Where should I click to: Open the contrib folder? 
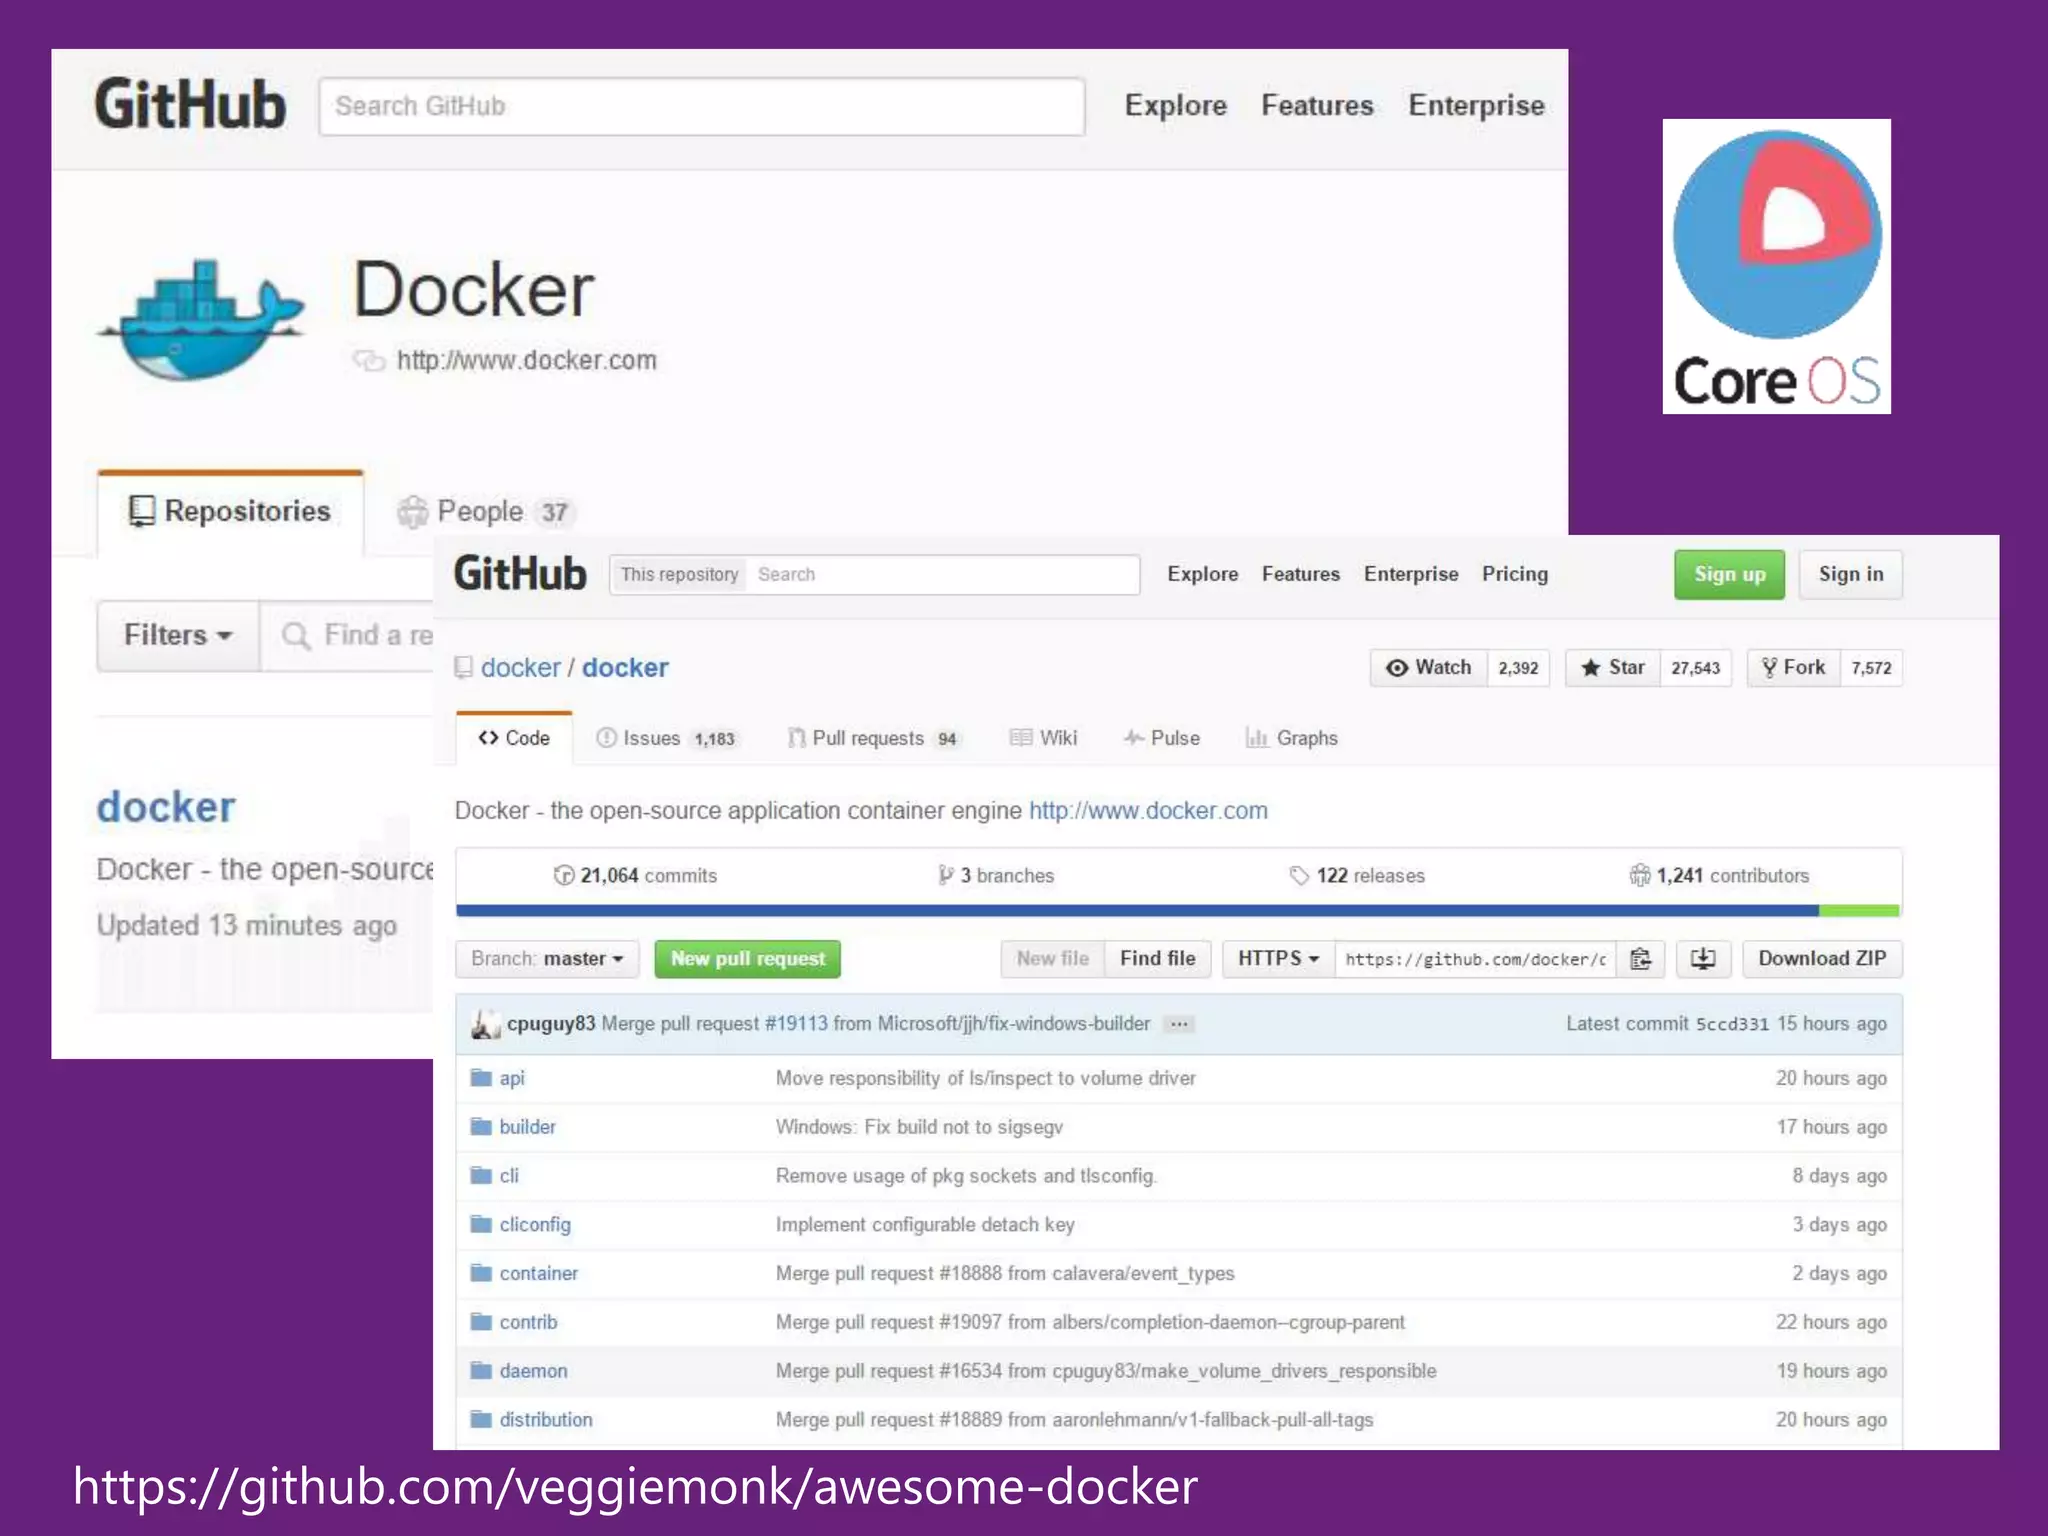528,1322
